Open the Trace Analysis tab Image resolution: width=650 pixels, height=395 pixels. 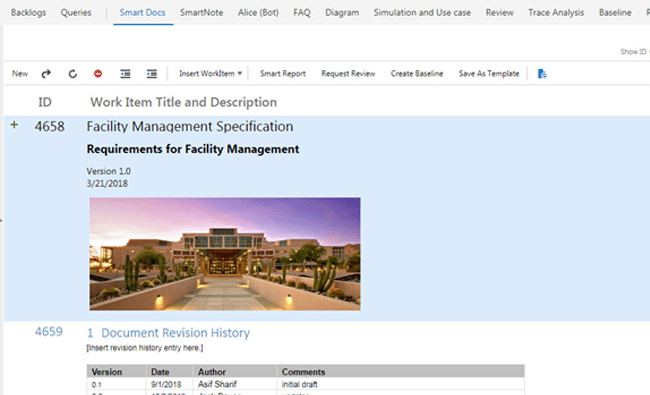556,12
